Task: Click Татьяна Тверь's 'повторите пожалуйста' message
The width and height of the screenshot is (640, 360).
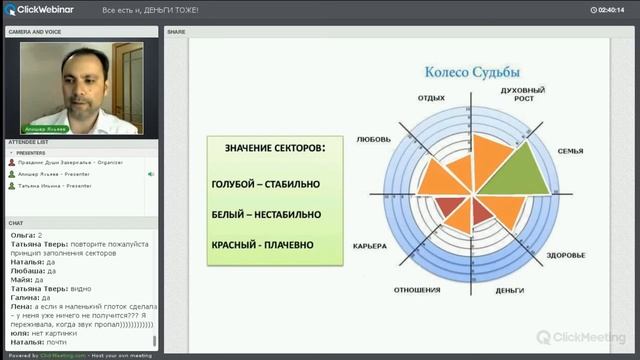Action: click(80, 249)
